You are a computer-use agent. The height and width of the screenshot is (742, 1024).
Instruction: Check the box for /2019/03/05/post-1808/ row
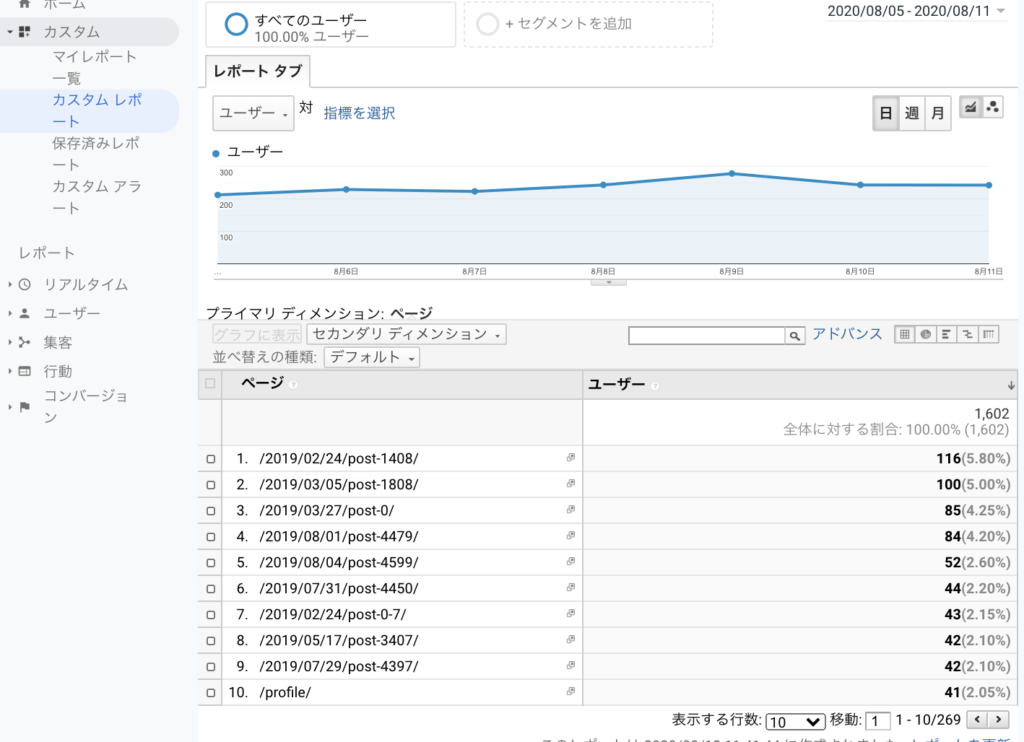(210, 484)
